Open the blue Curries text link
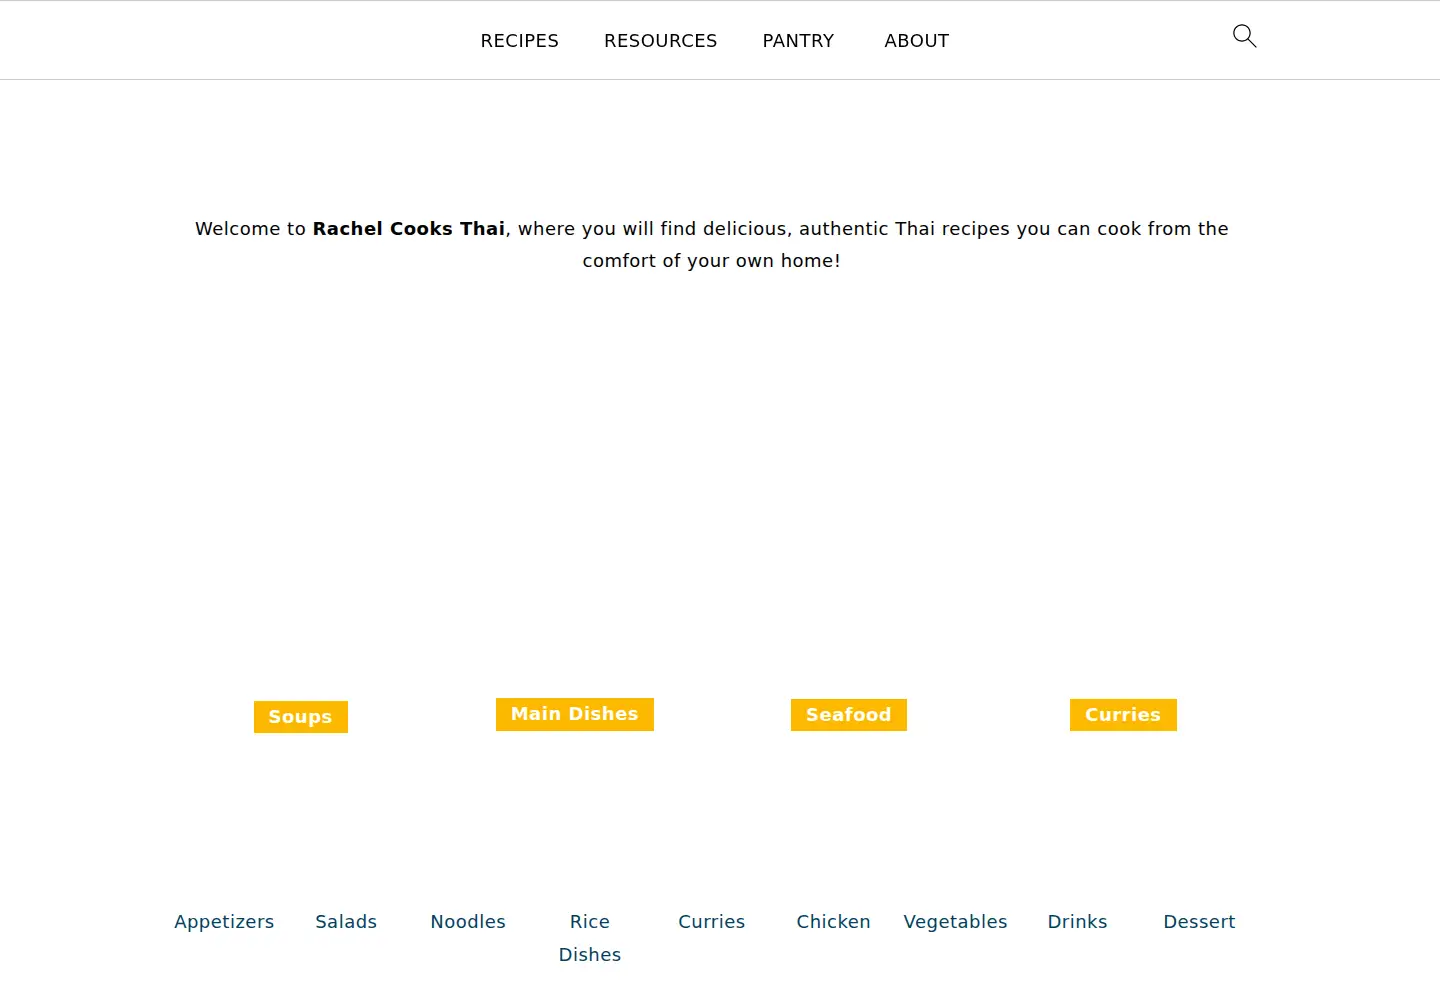Image resolution: width=1440 pixels, height=1000 pixels. 711,922
